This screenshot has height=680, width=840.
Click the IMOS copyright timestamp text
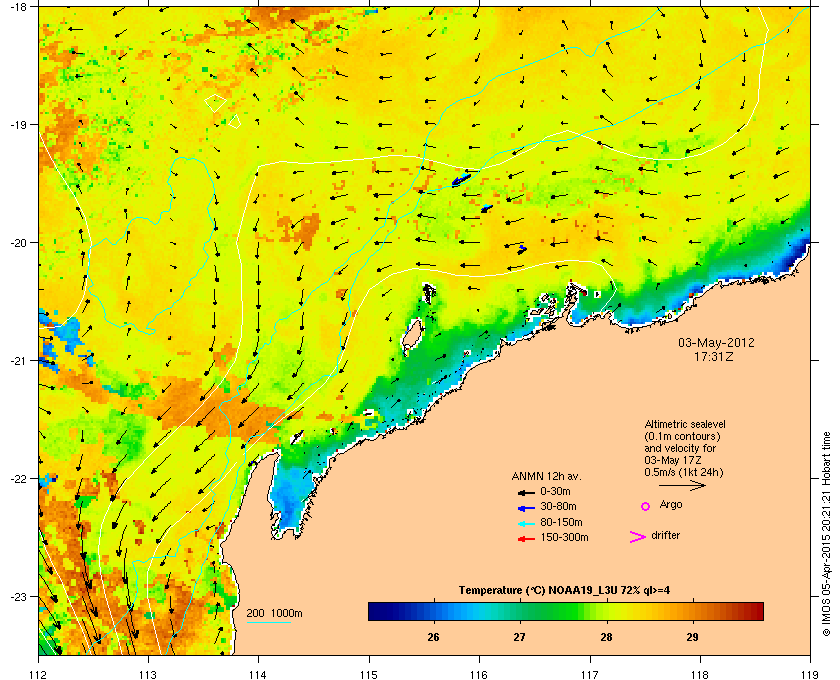[826, 535]
